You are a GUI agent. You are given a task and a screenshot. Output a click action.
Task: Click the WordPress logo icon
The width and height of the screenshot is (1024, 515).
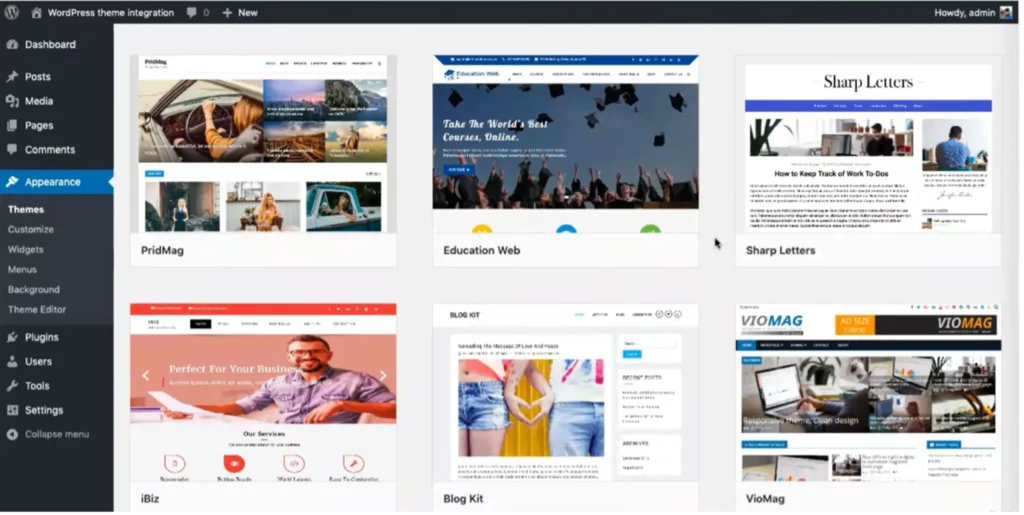[x=11, y=12]
